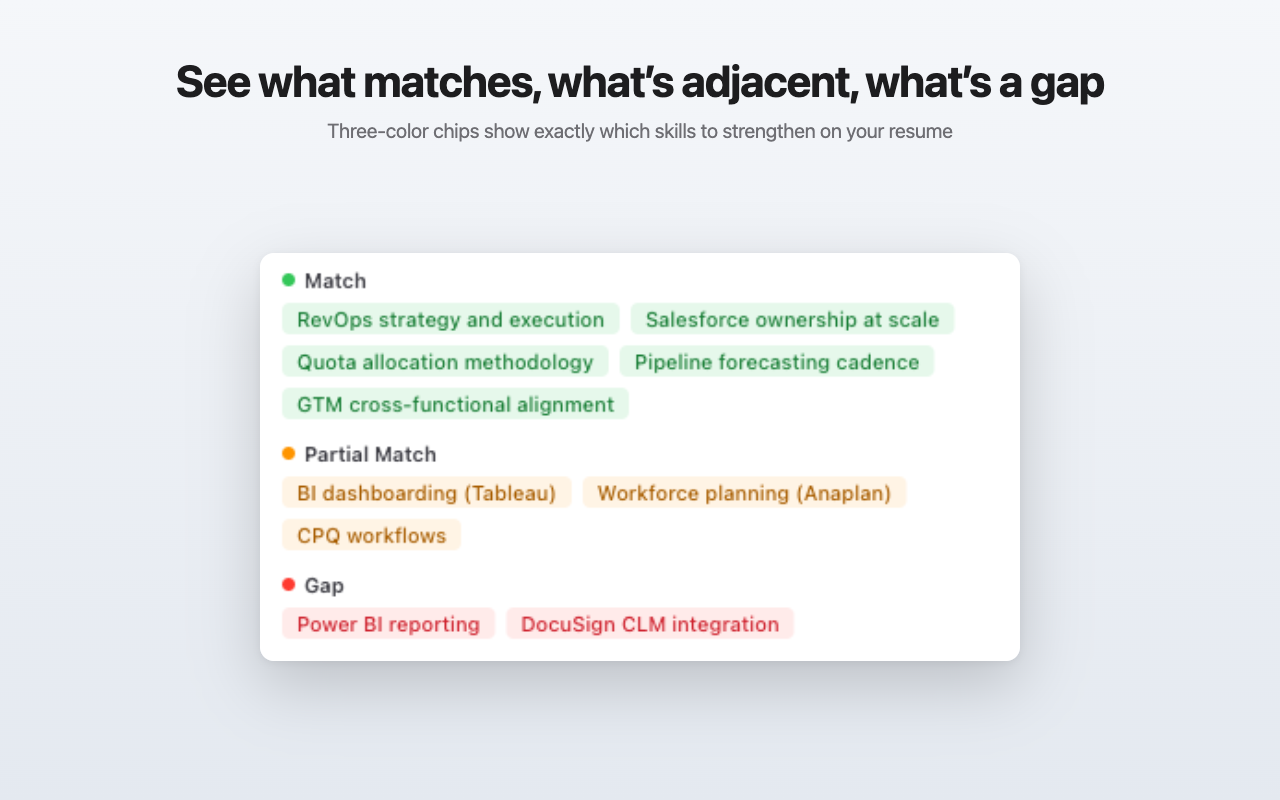The image size is (1280, 800).
Task: Select the RevOps strategy and execution chip
Action: [x=451, y=319]
